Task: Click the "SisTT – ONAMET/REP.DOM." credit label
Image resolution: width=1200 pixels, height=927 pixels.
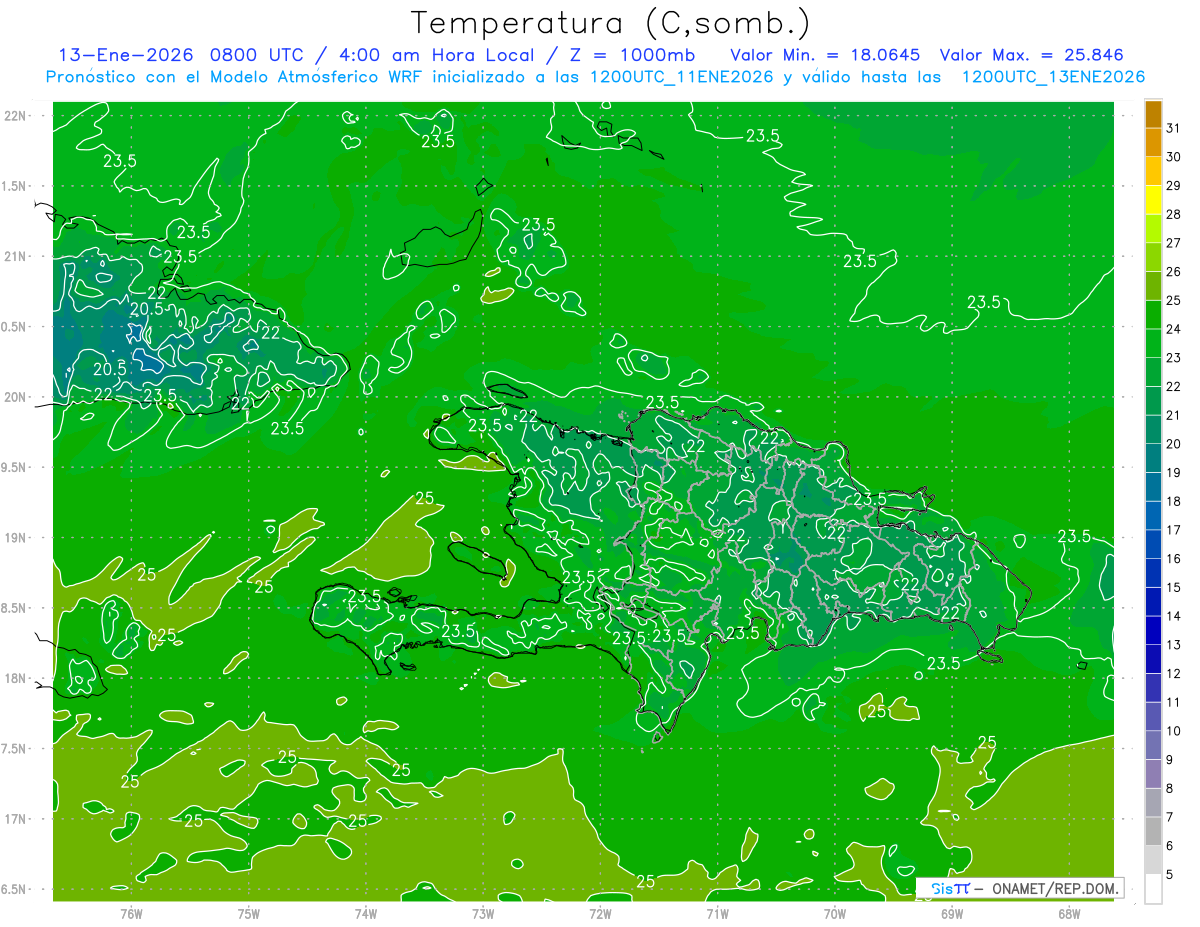Action: tap(1021, 888)
